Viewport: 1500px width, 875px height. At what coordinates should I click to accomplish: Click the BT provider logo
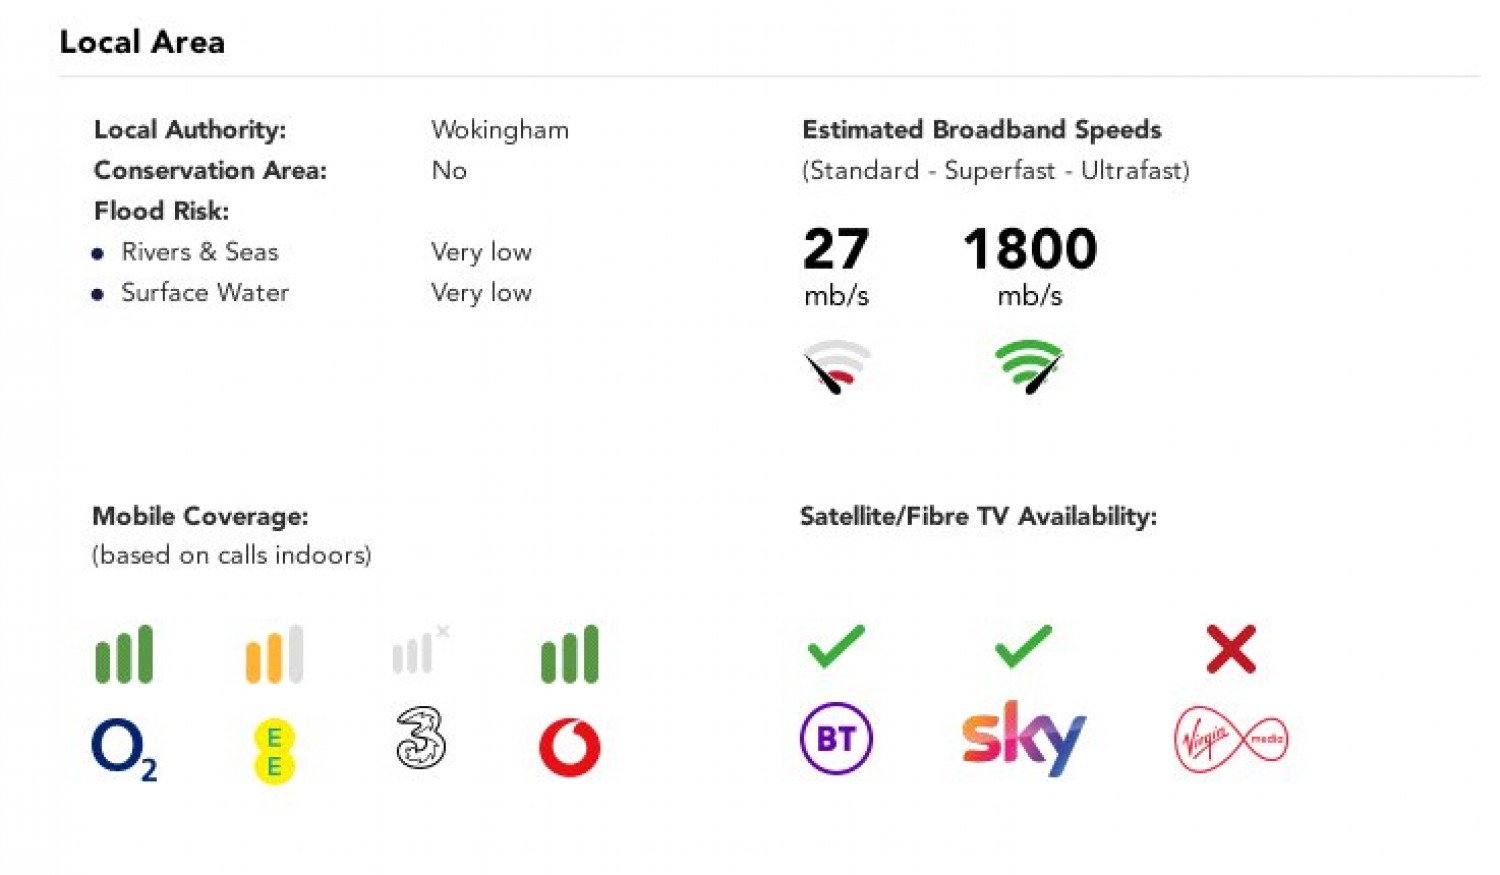point(836,739)
